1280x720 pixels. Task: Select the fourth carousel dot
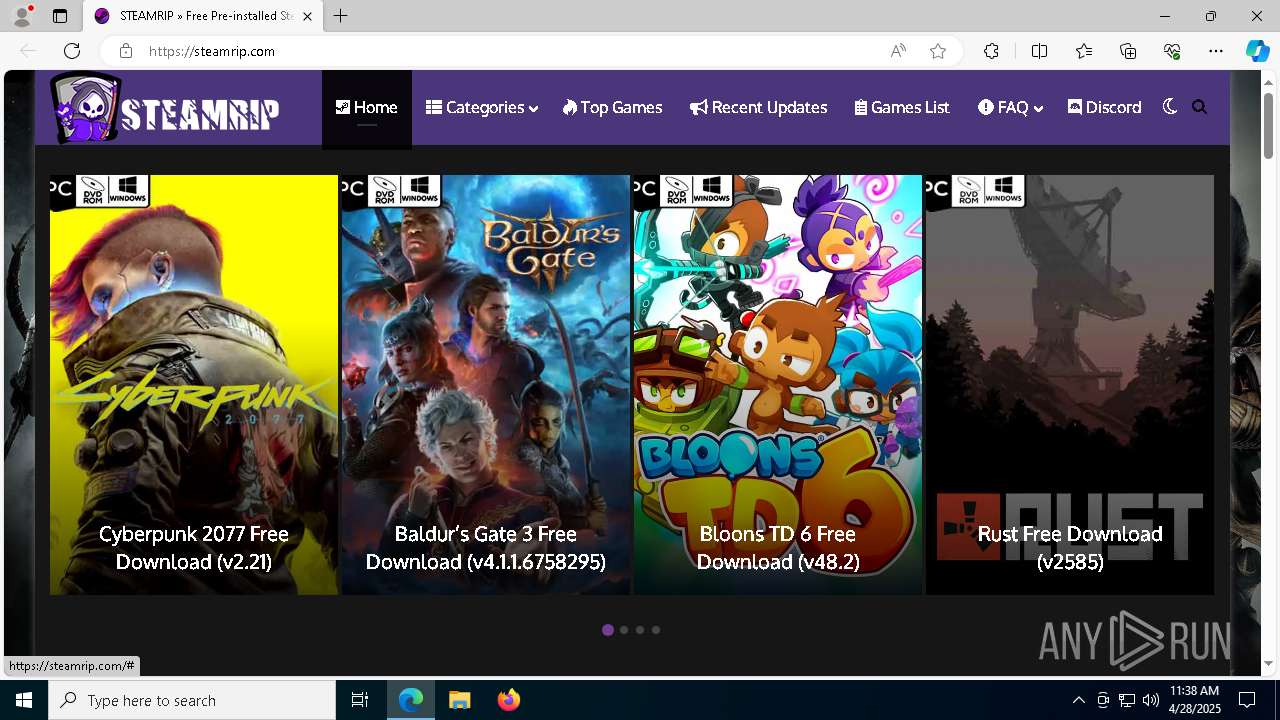pos(656,630)
